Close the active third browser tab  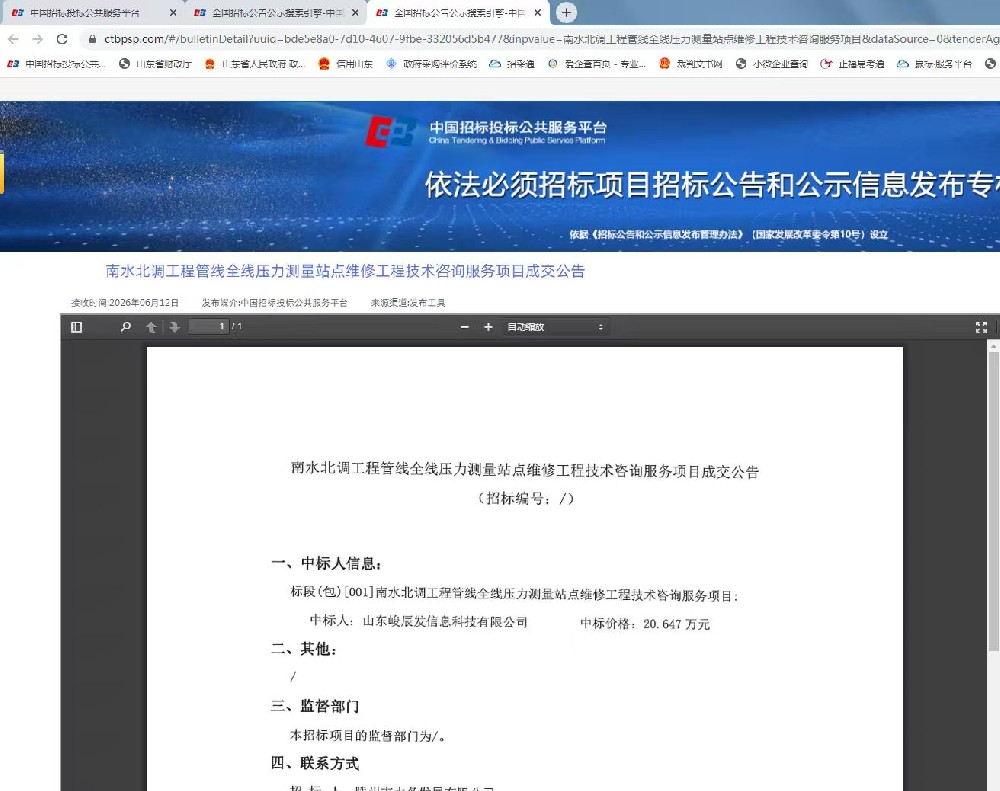538,13
